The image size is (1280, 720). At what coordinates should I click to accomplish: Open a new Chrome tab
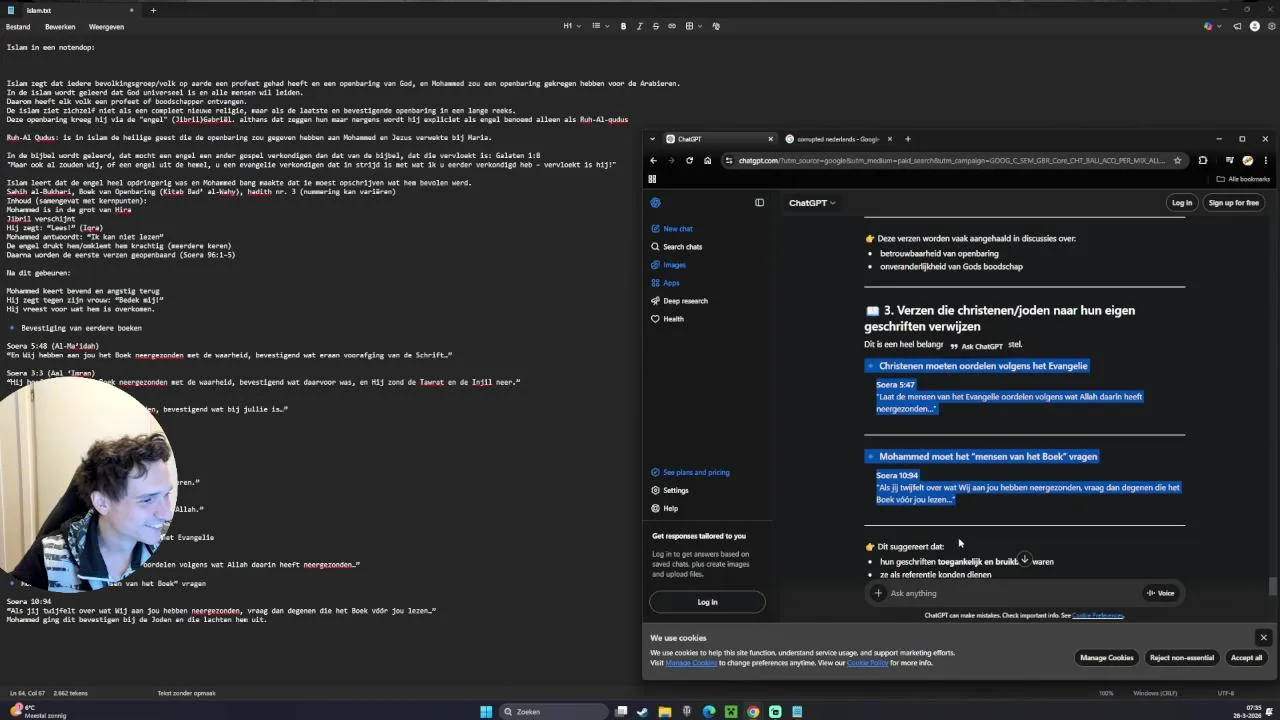click(x=908, y=139)
